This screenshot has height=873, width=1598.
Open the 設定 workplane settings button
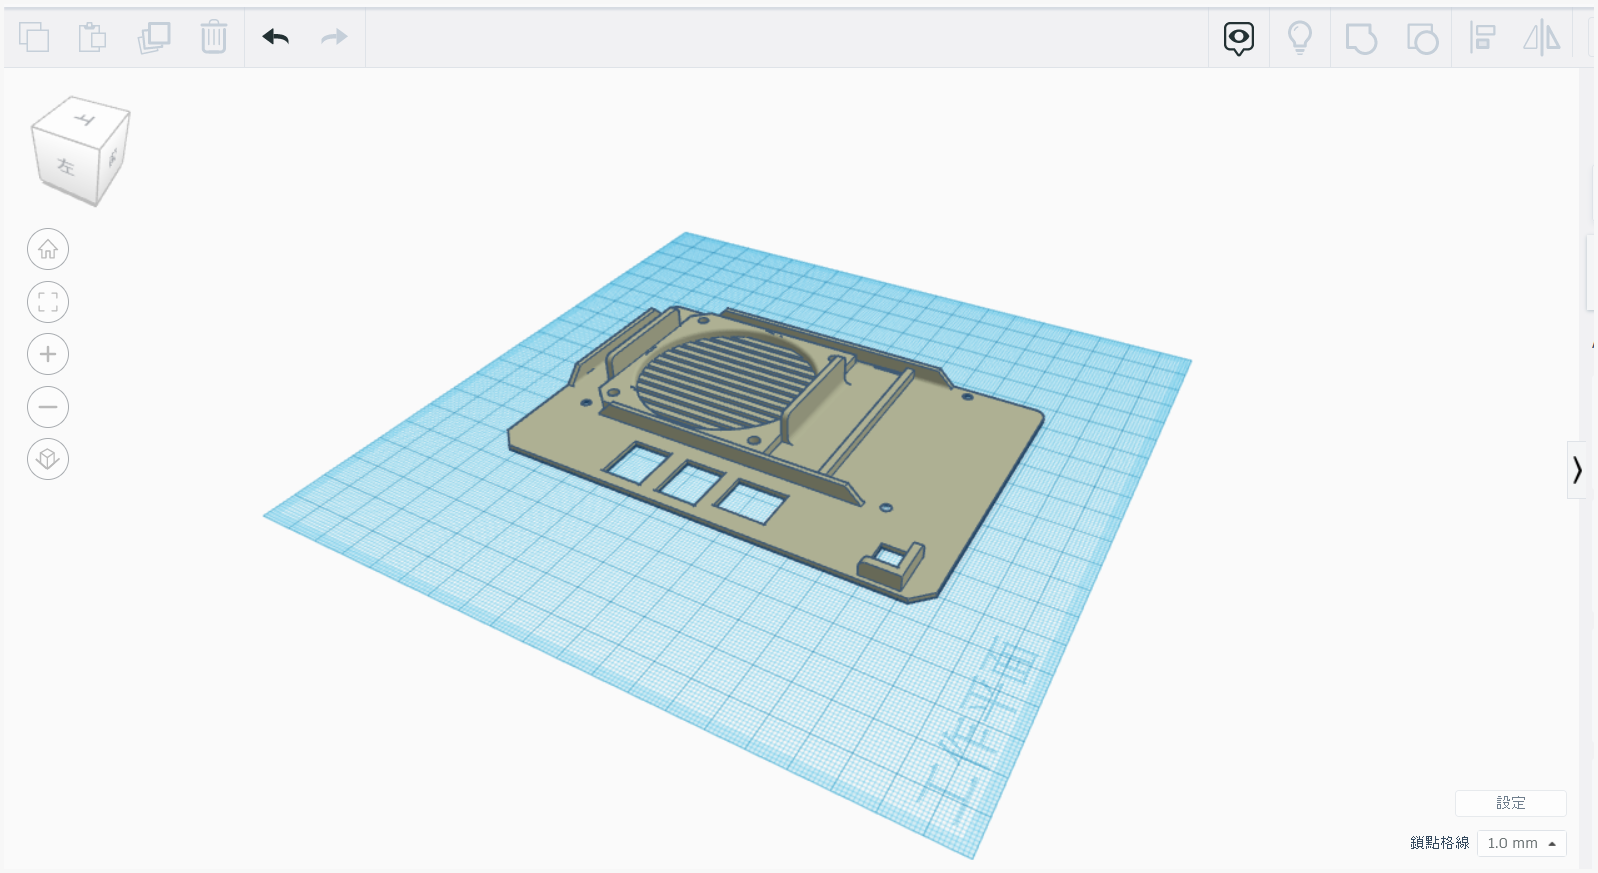[x=1511, y=803]
